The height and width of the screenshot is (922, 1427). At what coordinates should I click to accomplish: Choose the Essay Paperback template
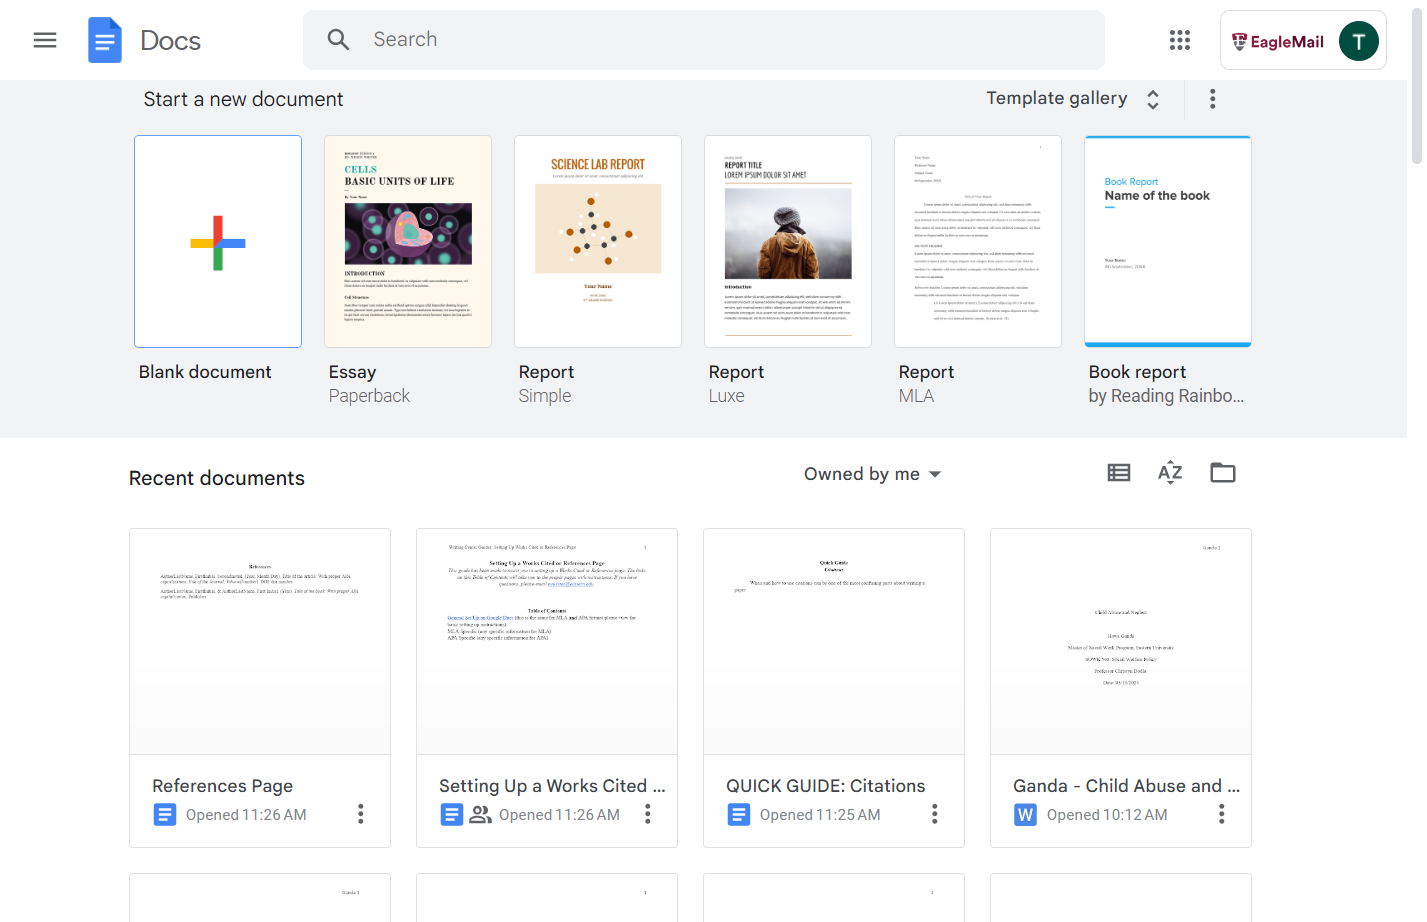408,242
